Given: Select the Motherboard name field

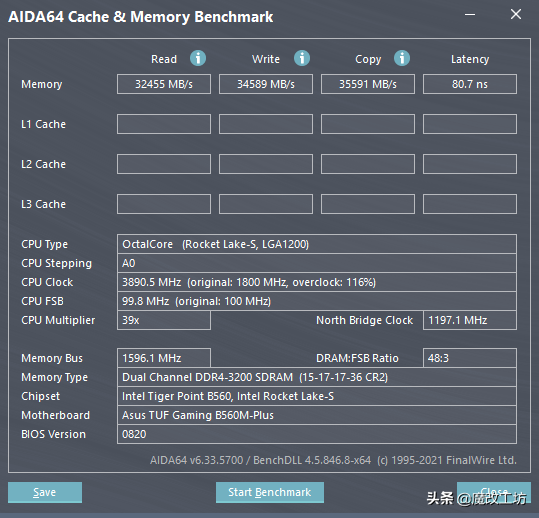Looking at the screenshot, I should coord(317,415).
